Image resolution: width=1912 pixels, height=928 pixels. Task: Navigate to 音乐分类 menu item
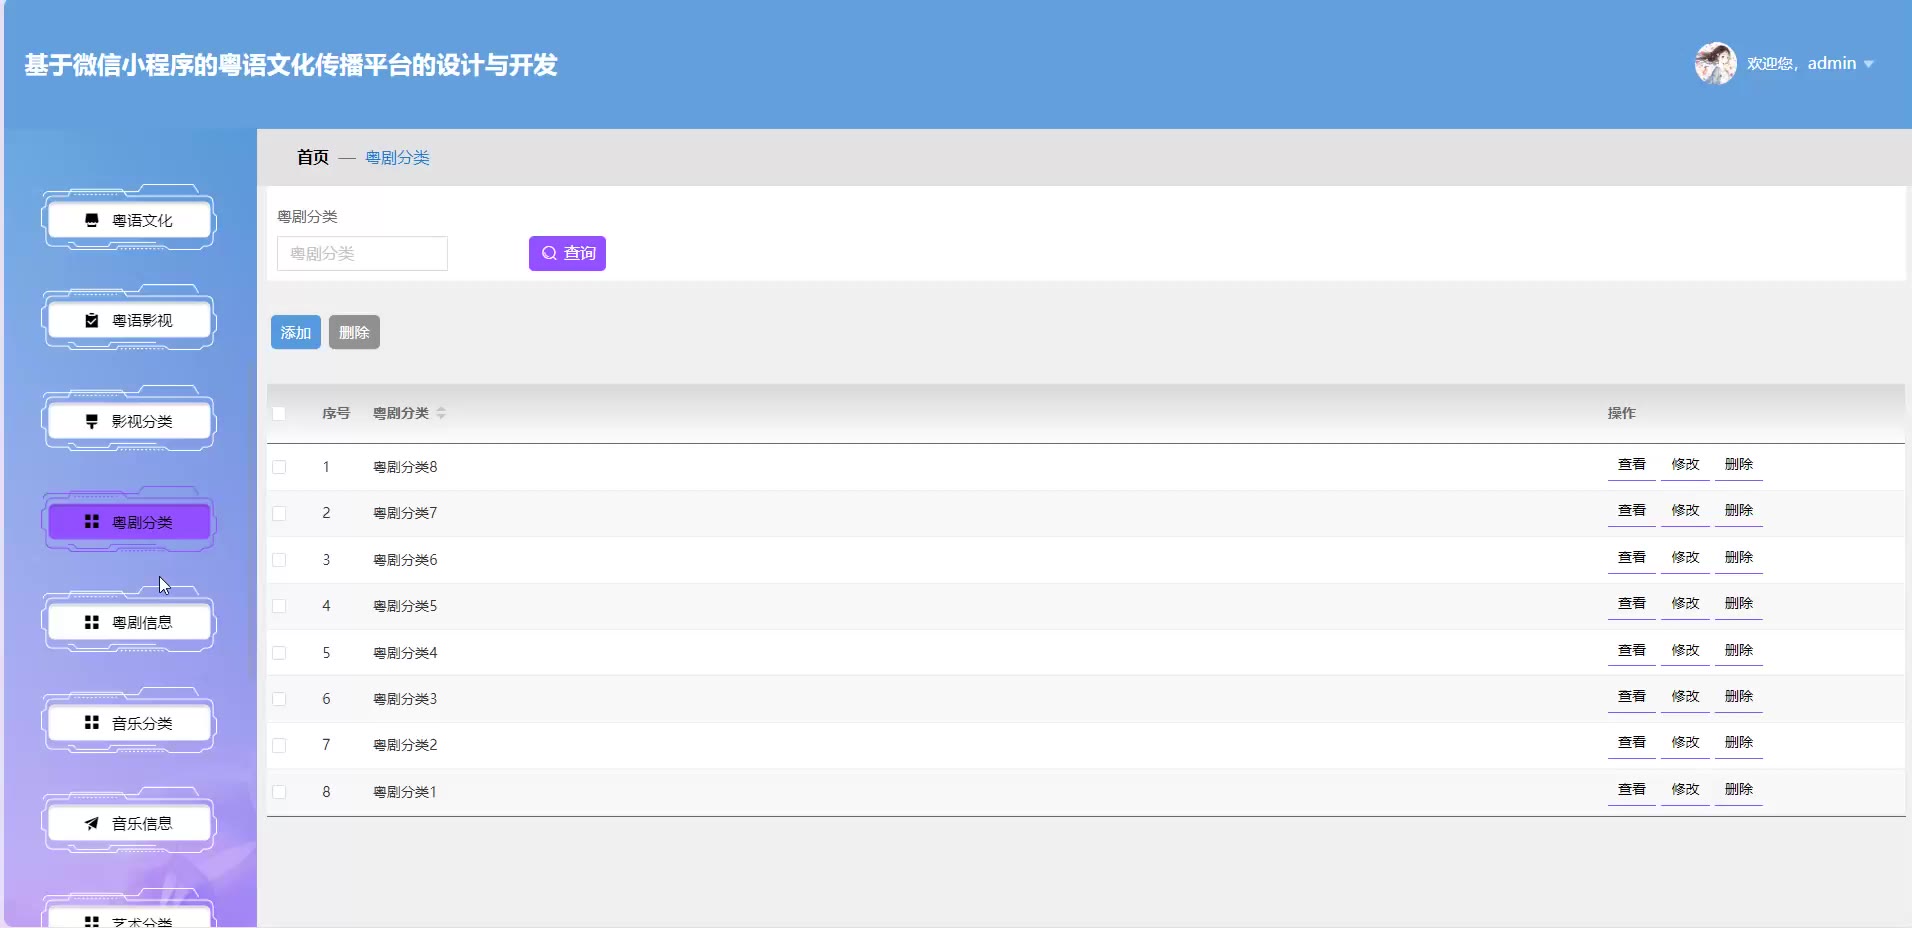click(129, 723)
